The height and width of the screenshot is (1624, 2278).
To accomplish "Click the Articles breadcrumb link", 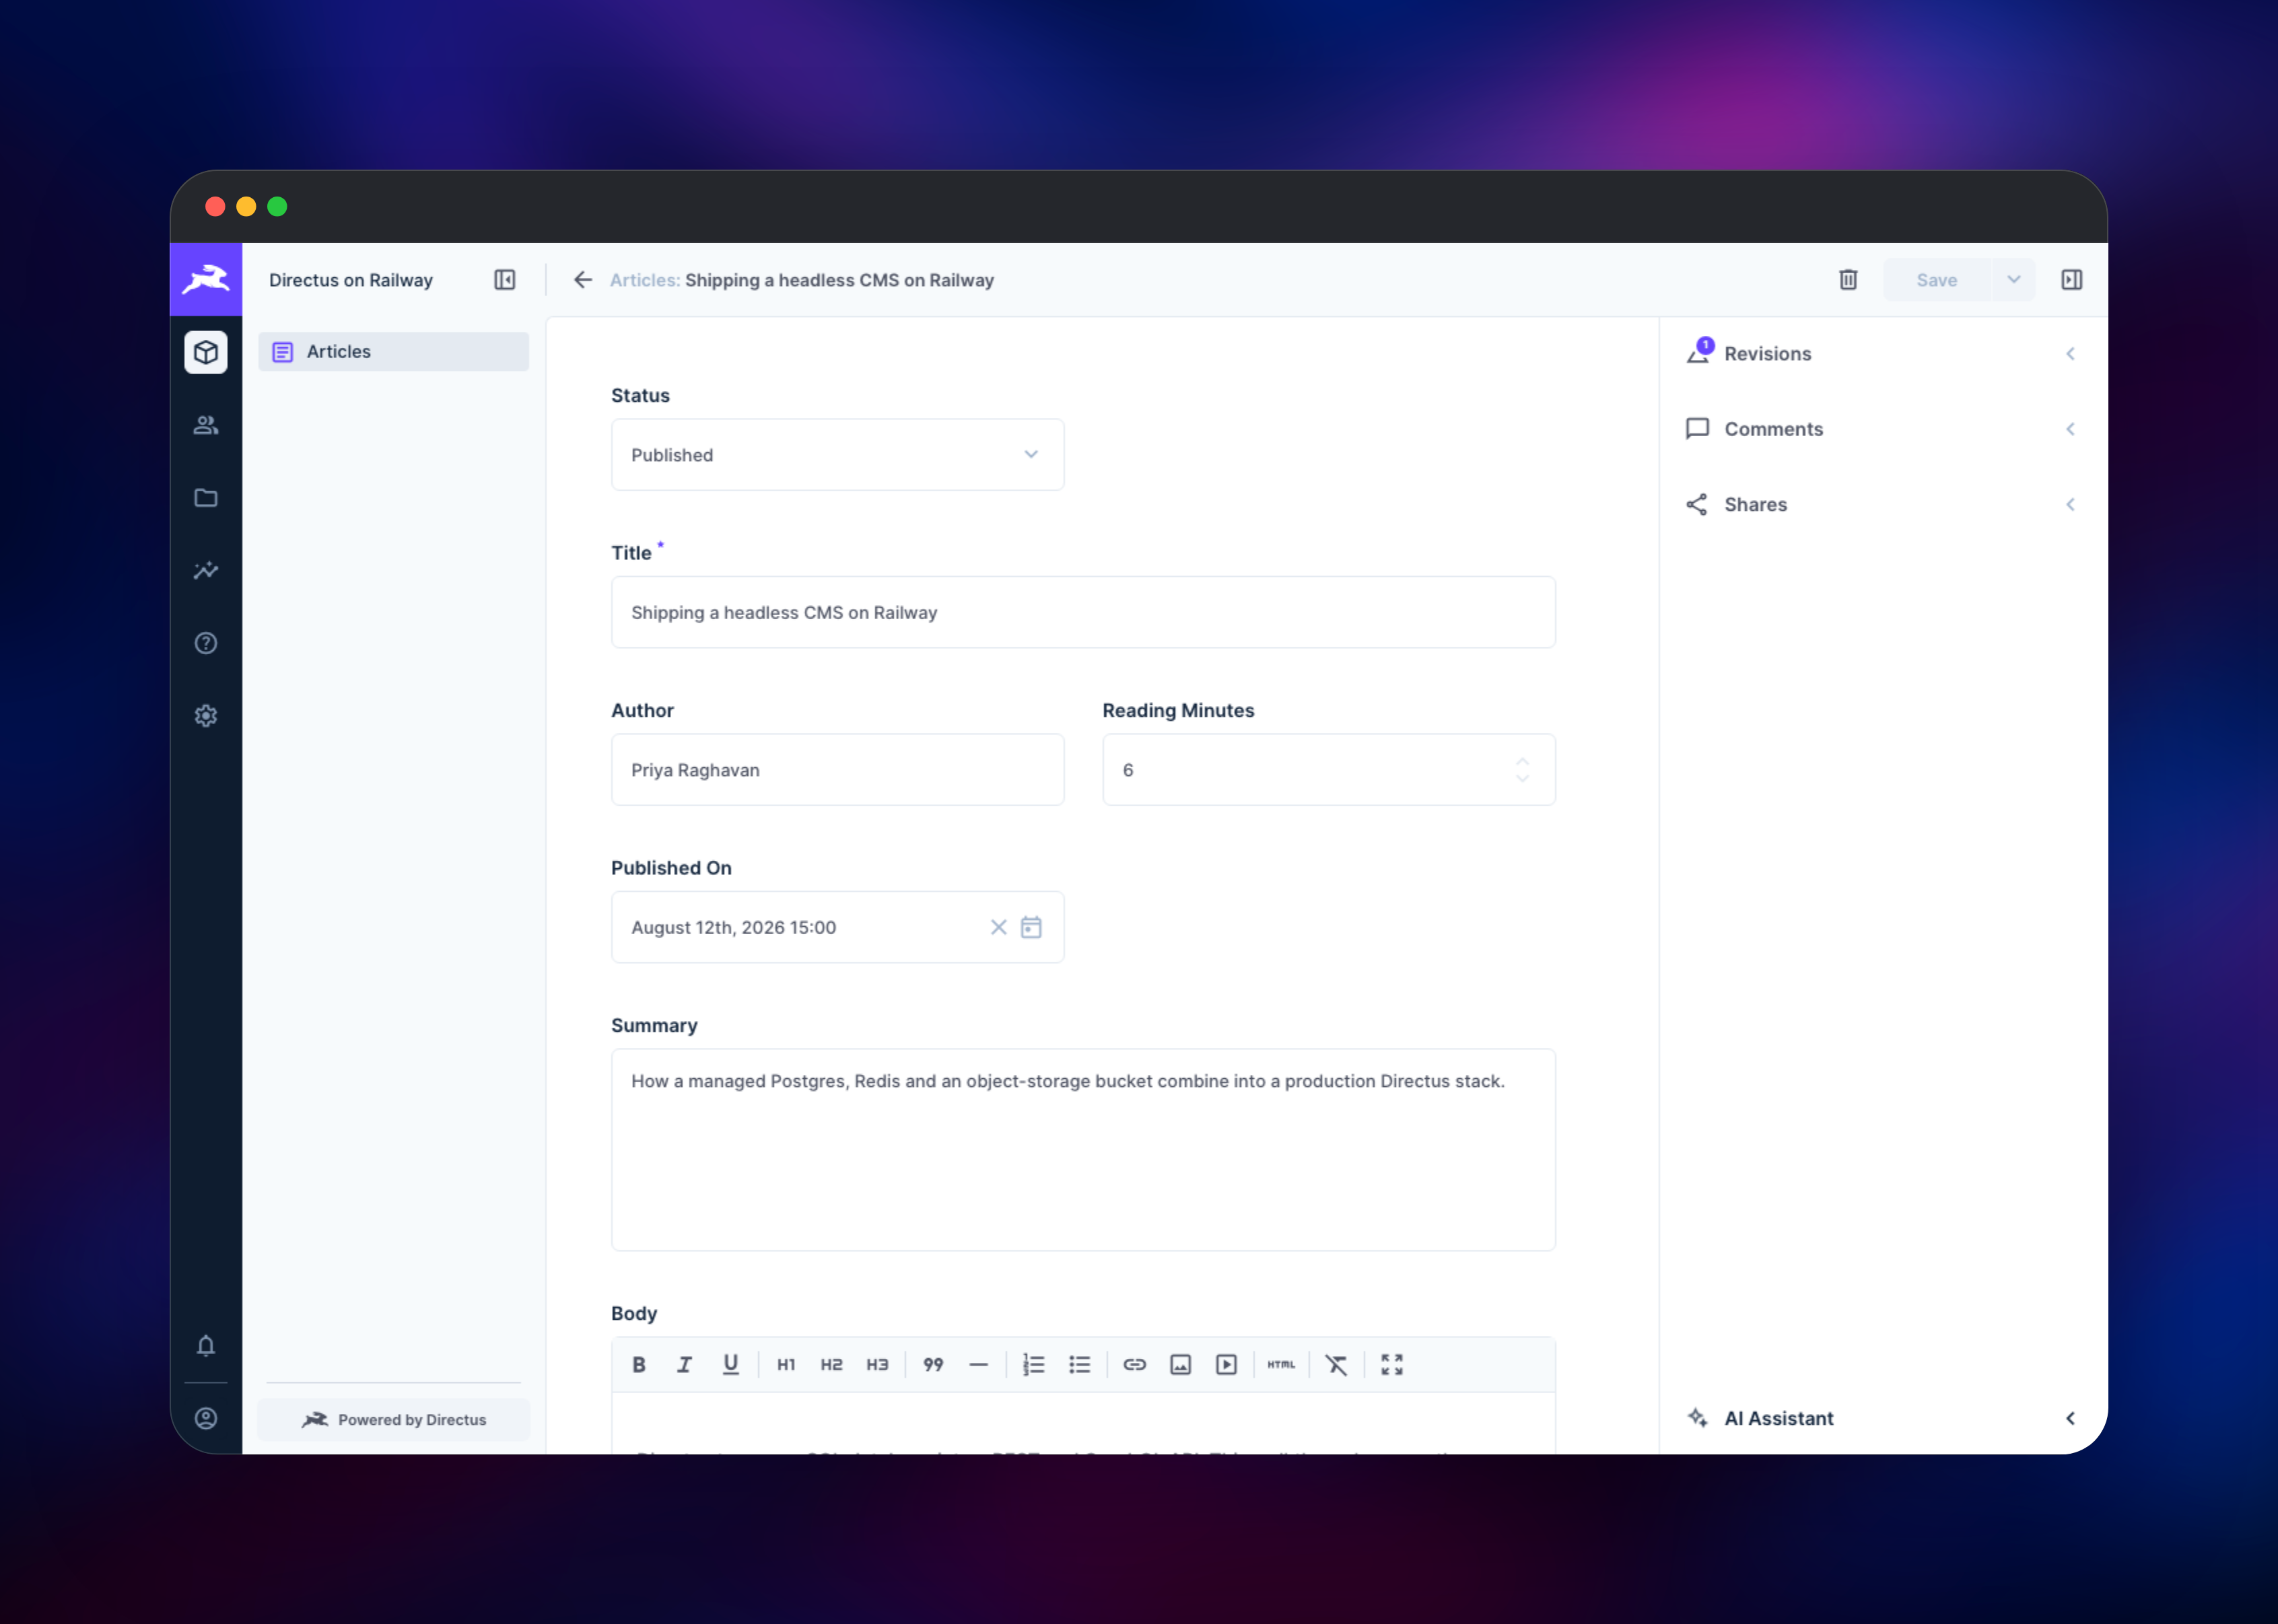I will tap(645, 280).
